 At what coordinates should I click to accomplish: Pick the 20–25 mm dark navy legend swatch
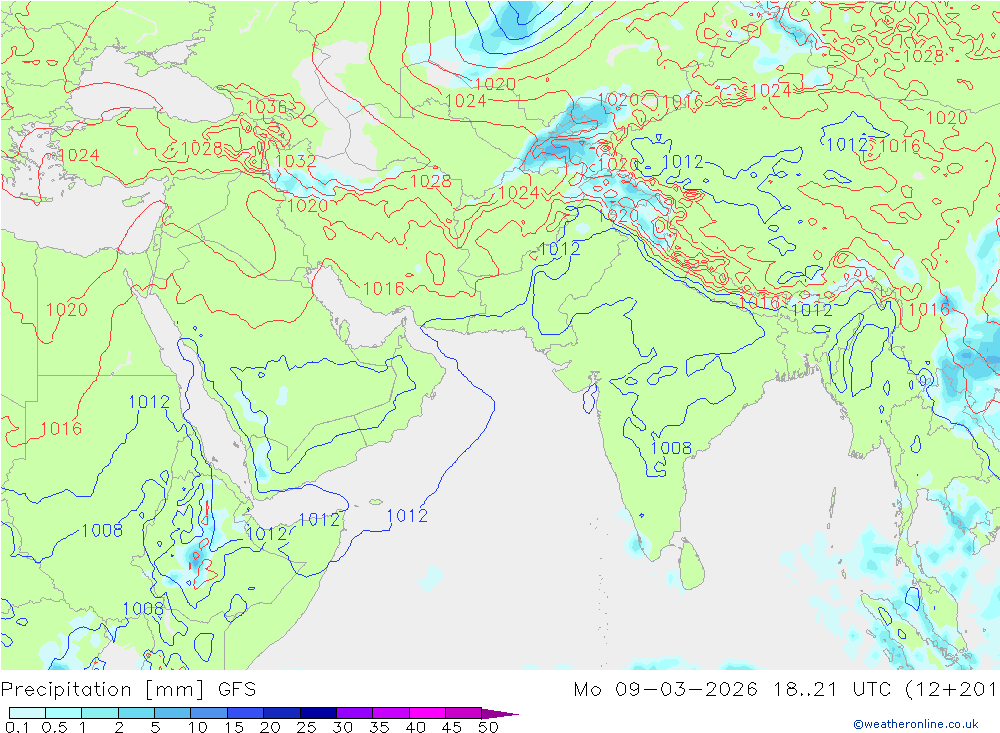(x=281, y=713)
